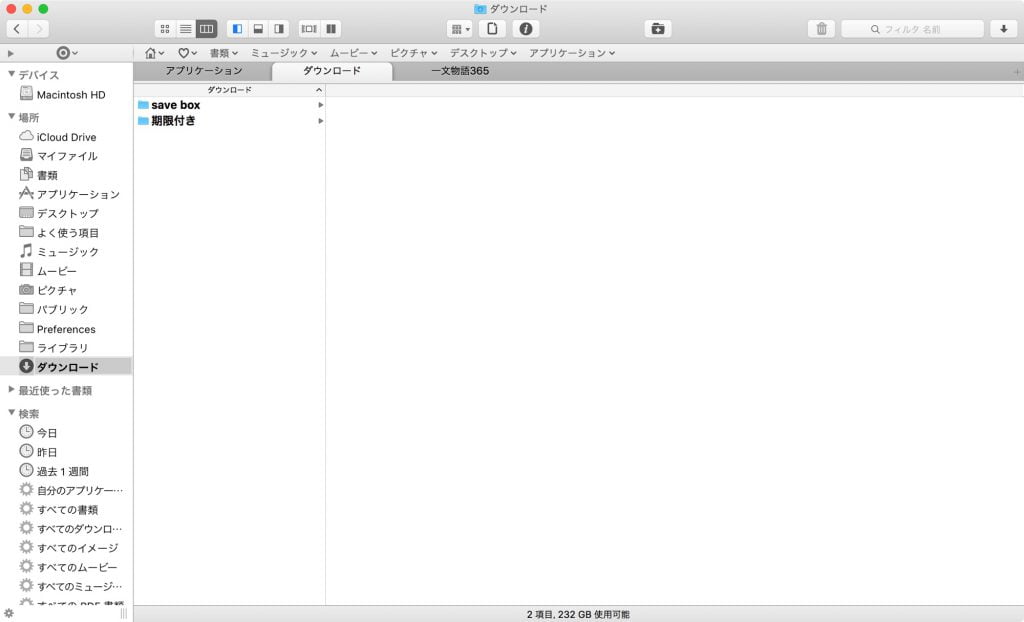Collapse the デバイス sidebar section
Screen dimensions: 1024x622
11,74
